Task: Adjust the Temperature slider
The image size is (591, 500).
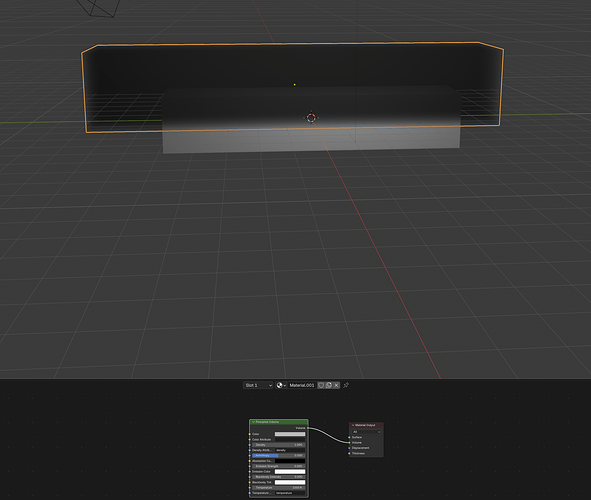Action: tap(279, 488)
